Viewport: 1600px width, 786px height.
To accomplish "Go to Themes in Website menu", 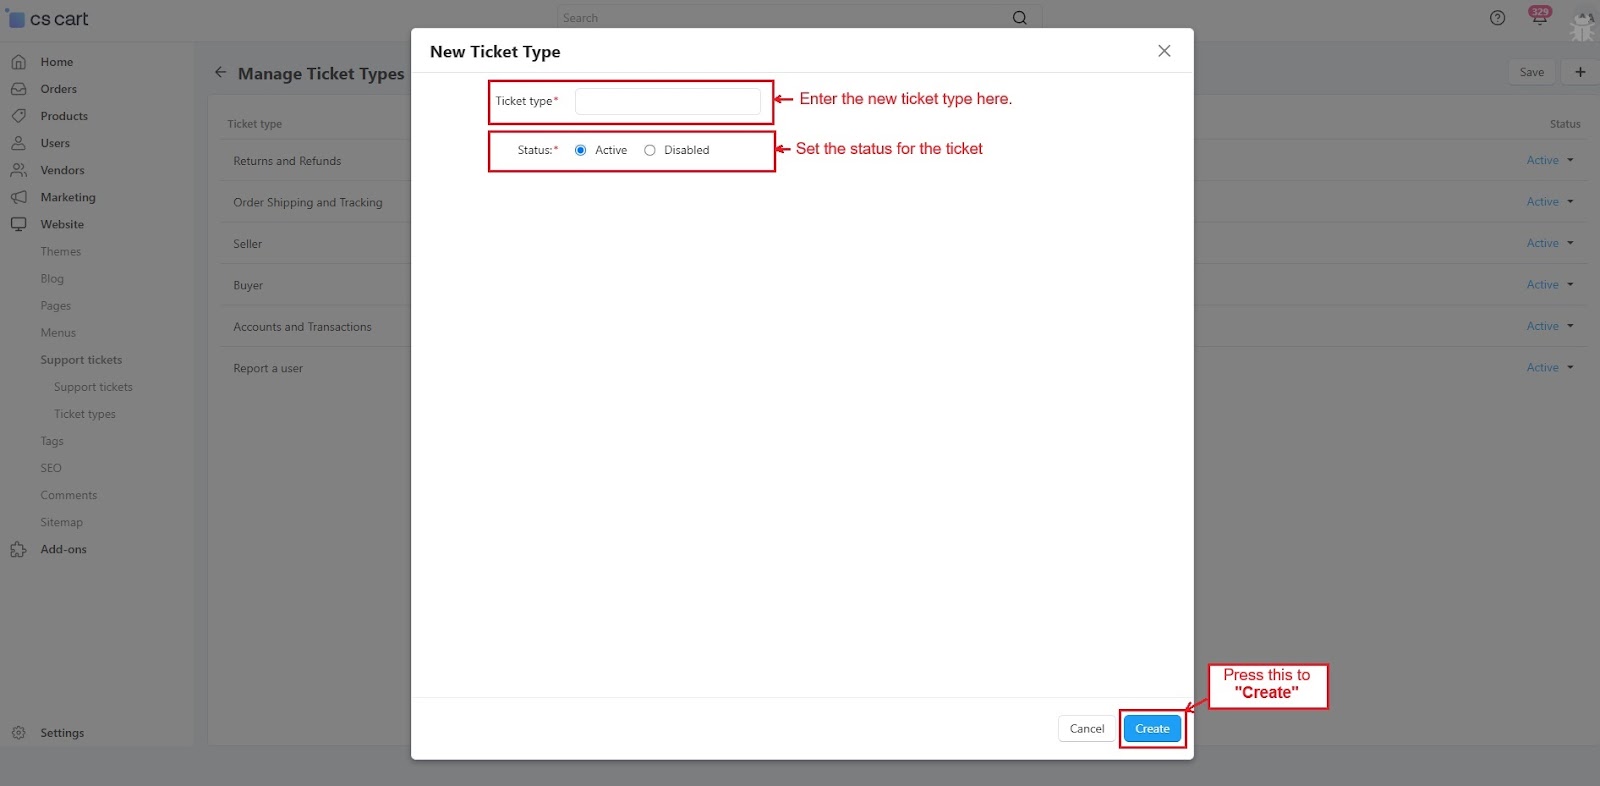I will (x=61, y=252).
